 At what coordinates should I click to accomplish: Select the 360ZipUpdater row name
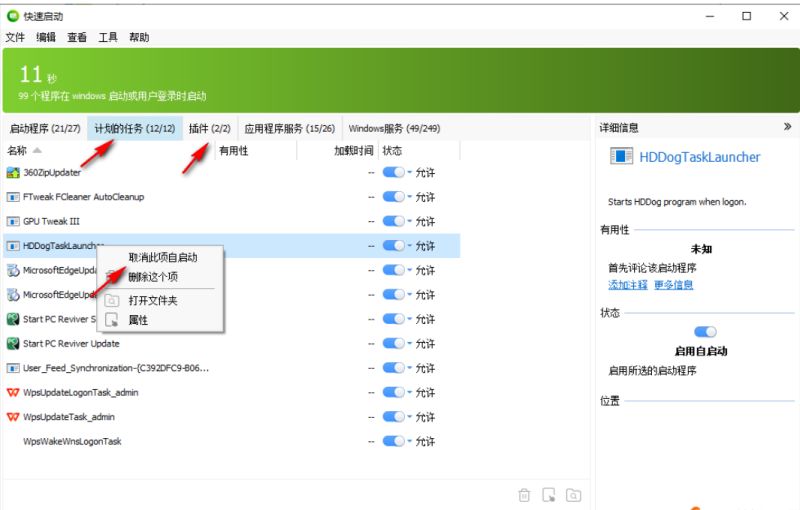pyautogui.click(x=52, y=172)
